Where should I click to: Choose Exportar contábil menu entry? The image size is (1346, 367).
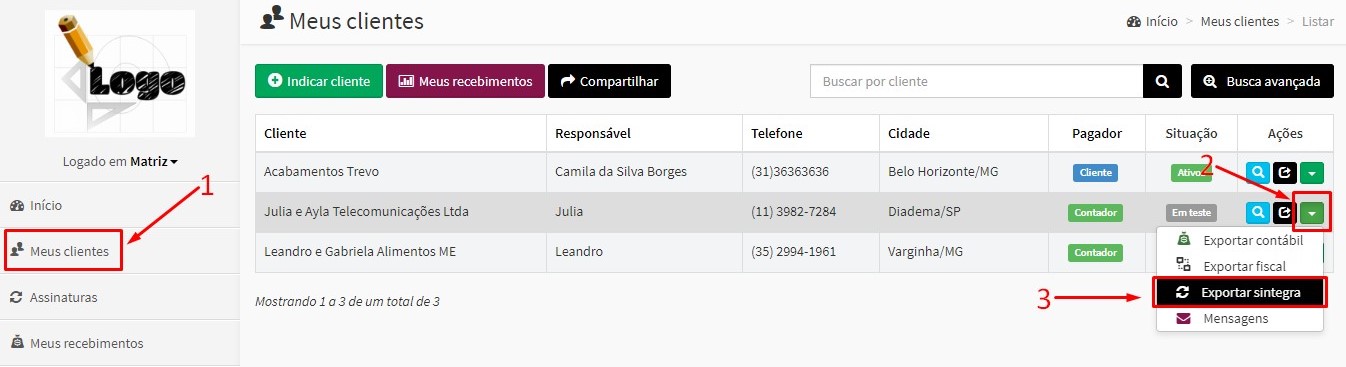1240,240
